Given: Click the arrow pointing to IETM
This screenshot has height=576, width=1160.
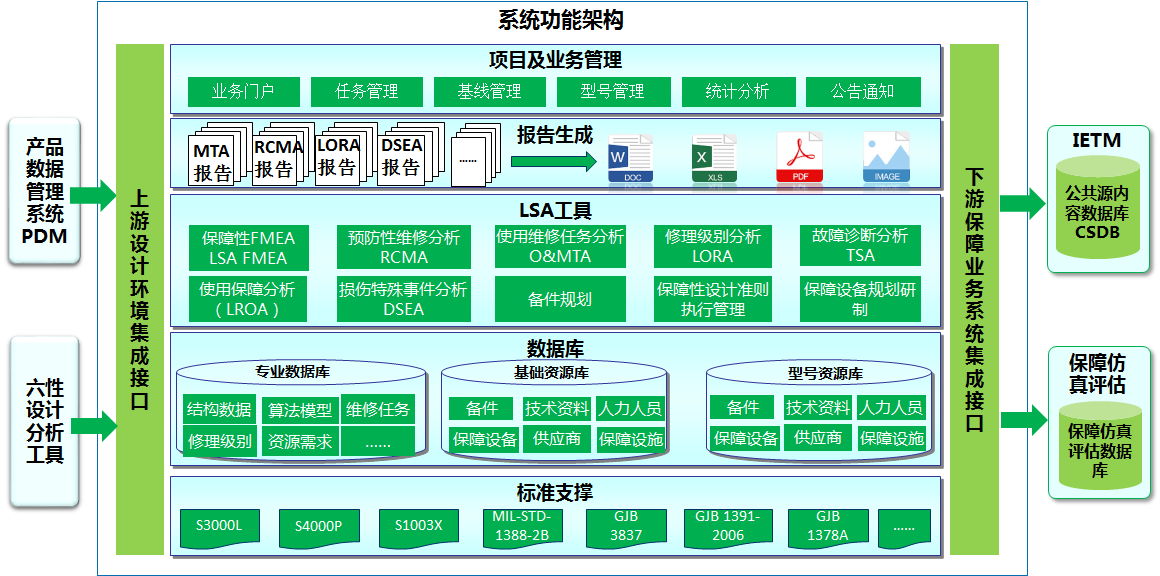Looking at the screenshot, I should [x=1023, y=203].
